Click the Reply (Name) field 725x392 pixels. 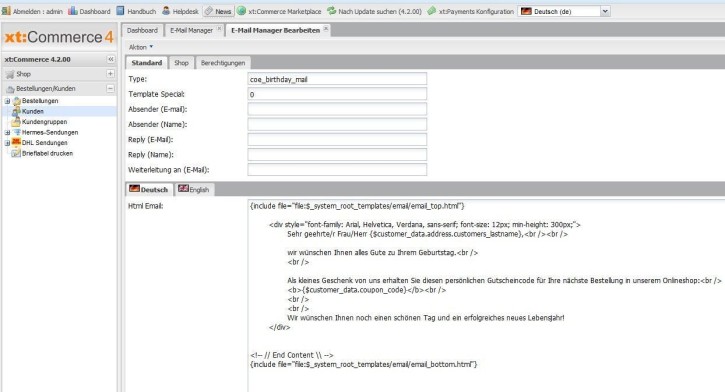click(337, 154)
